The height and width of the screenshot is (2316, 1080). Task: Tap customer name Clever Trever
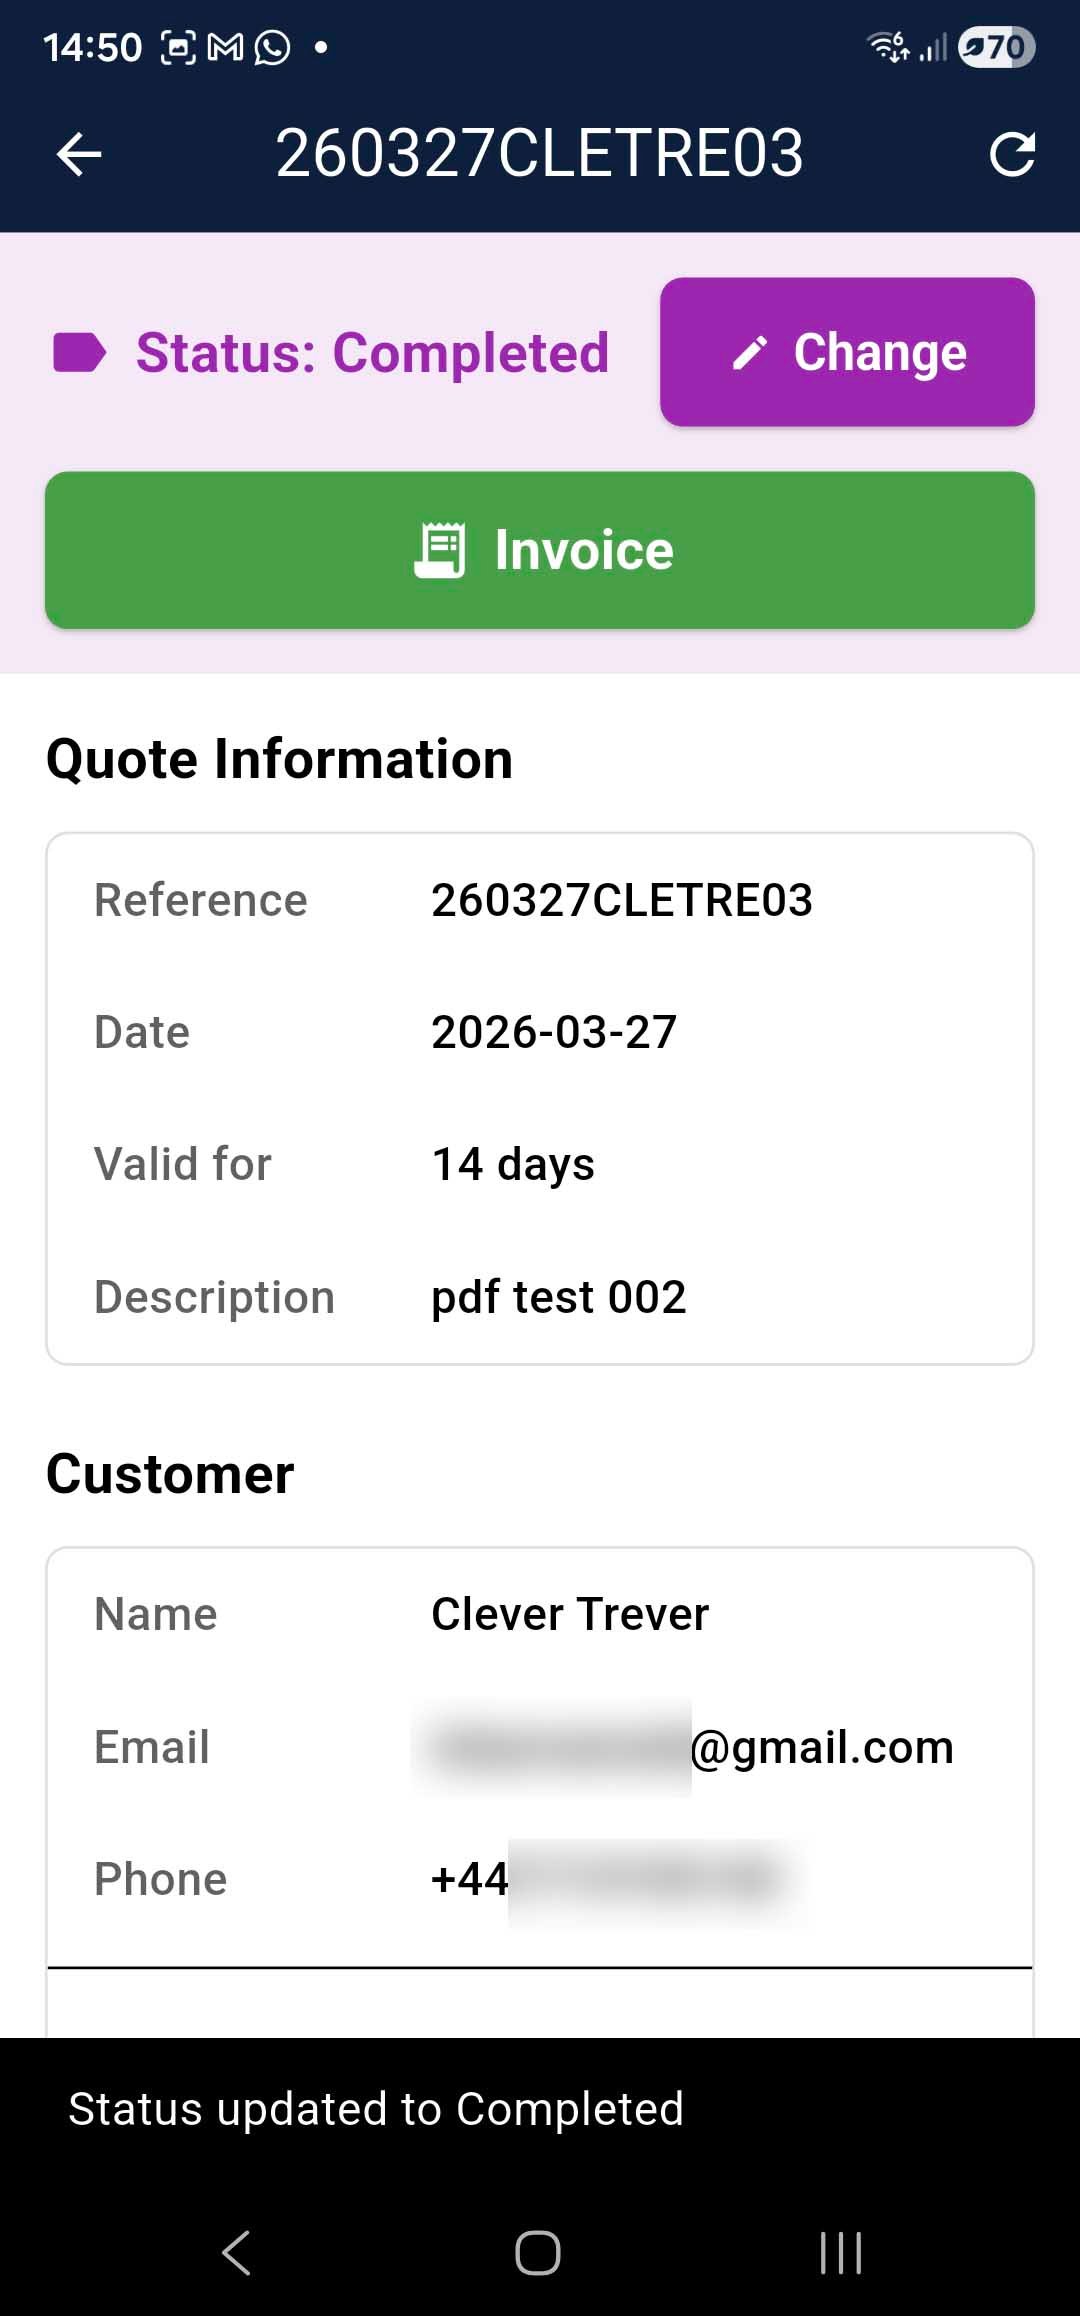click(x=568, y=1612)
